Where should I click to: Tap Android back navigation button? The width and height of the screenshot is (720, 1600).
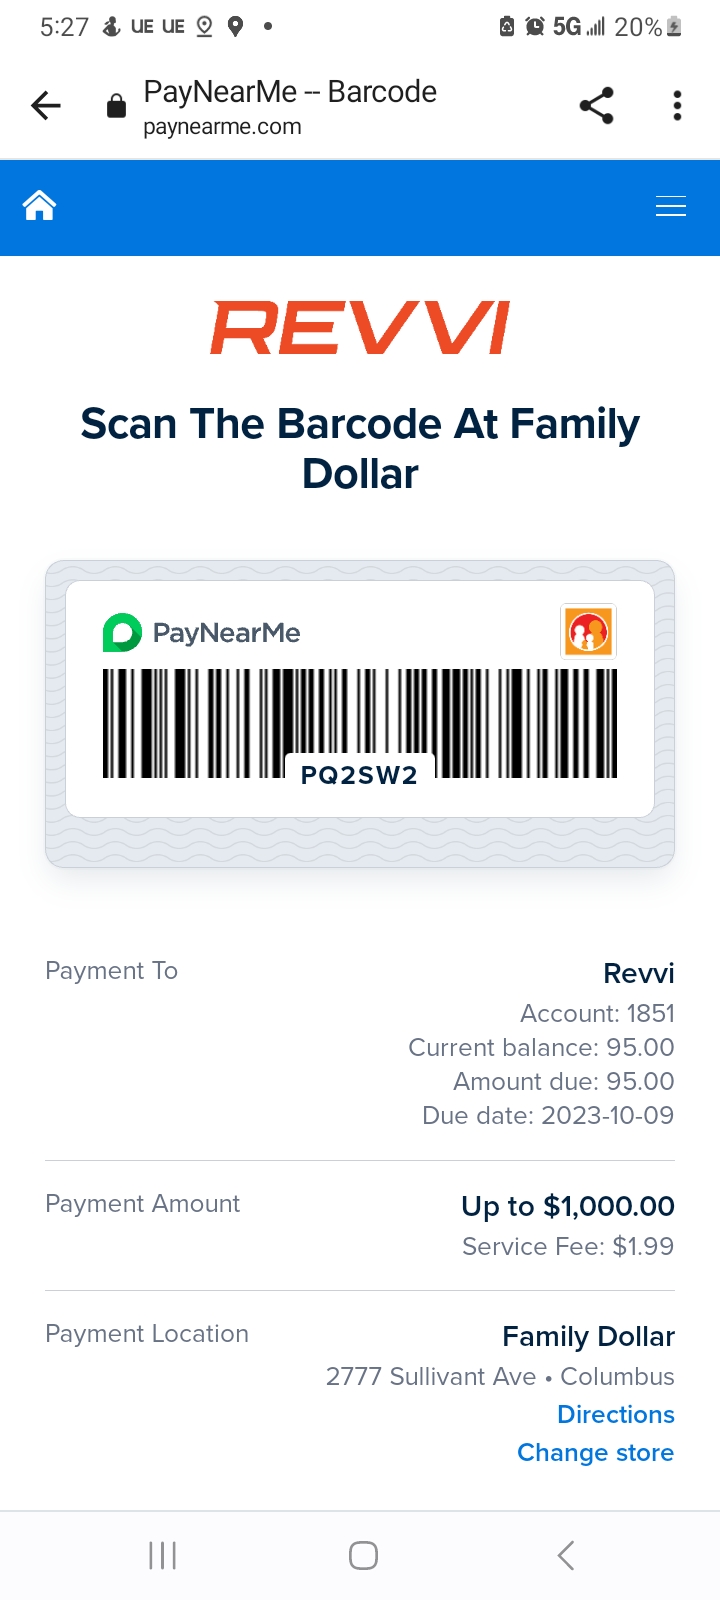(x=566, y=1555)
